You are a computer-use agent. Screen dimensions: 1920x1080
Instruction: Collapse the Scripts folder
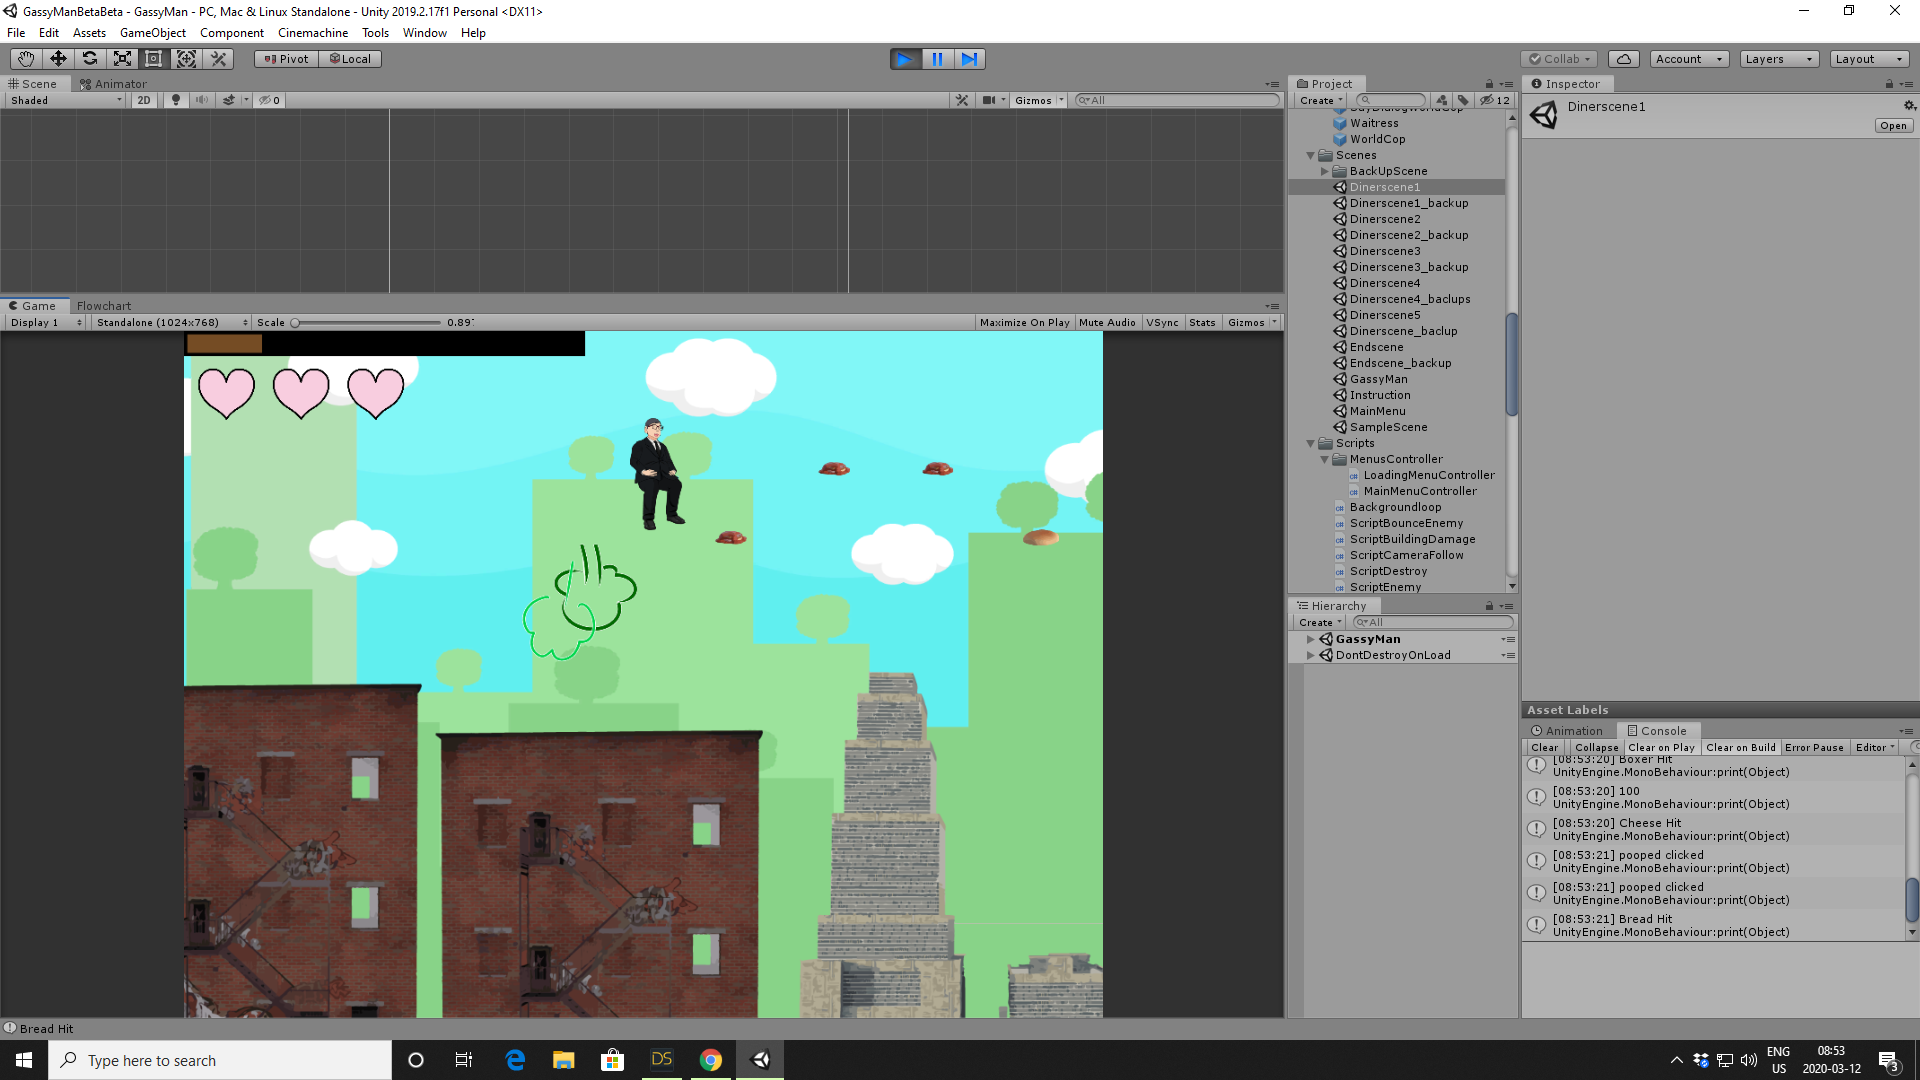pyautogui.click(x=1311, y=444)
